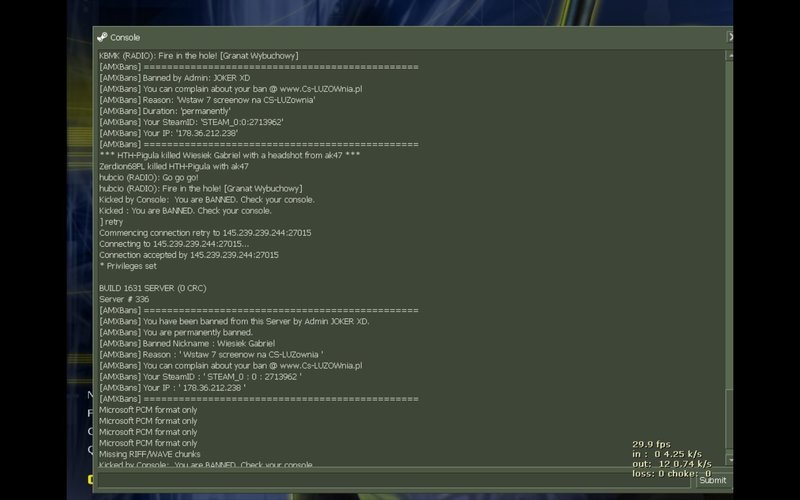The width and height of the screenshot is (800, 500).
Task: Click 'Connecting to 145.239.239.244:27015...' line
Action: point(174,244)
